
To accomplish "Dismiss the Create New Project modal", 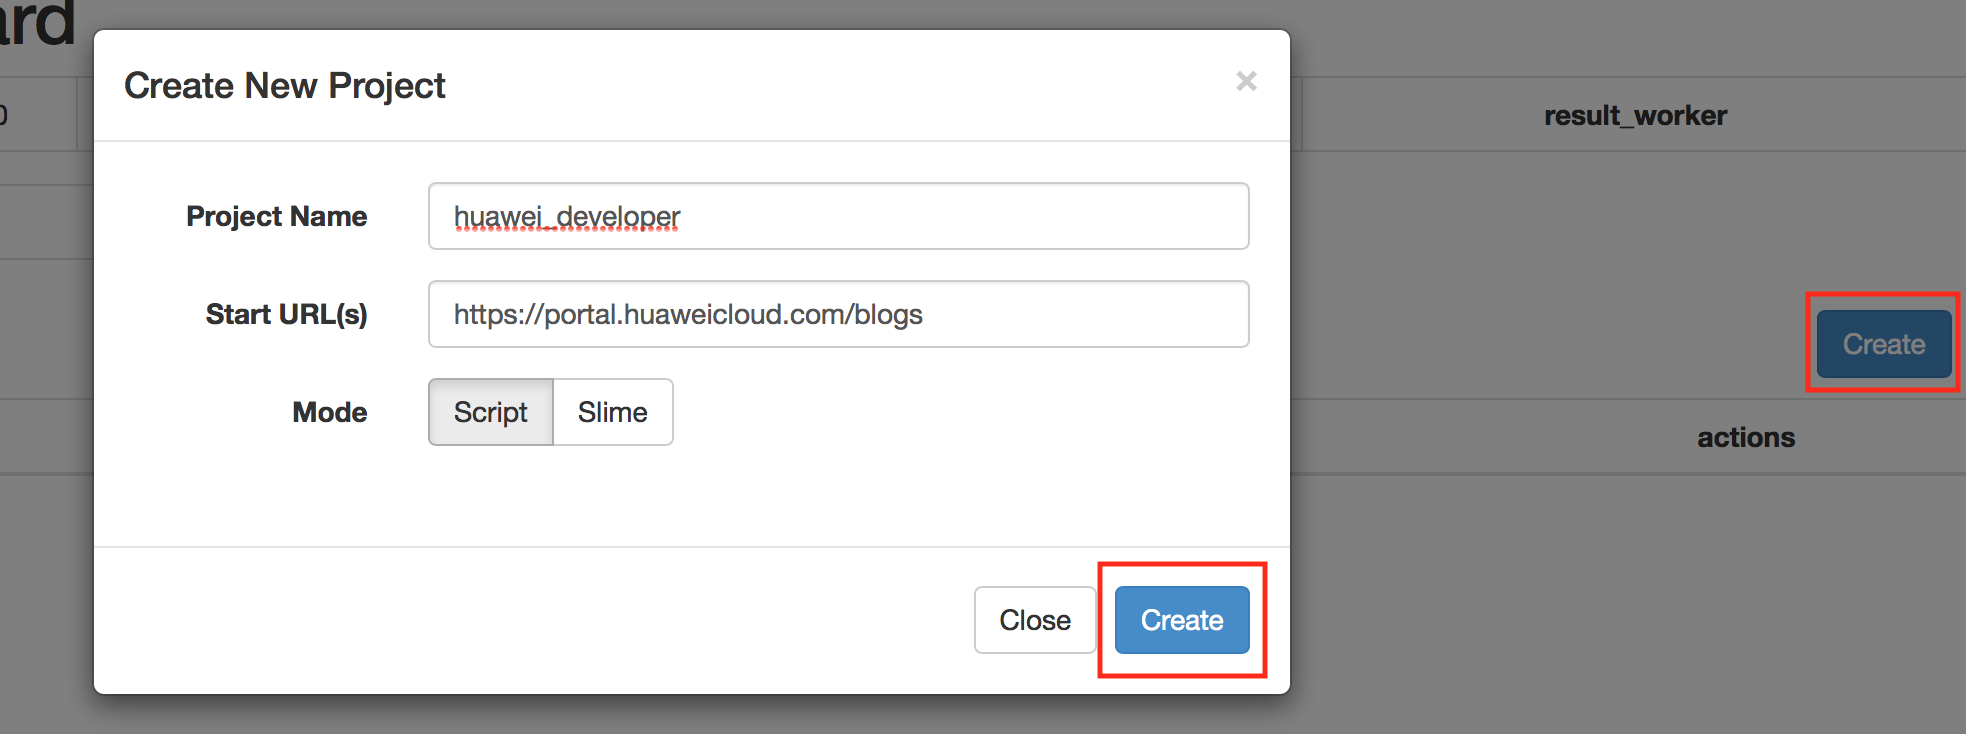I will [1246, 82].
